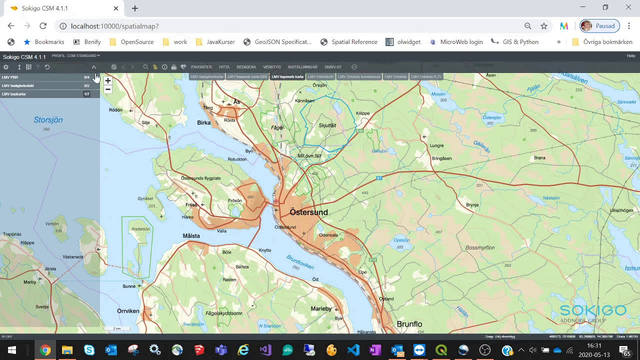Click the up-down arrows icon in layer panel
640x360 pixels.
(19, 67)
